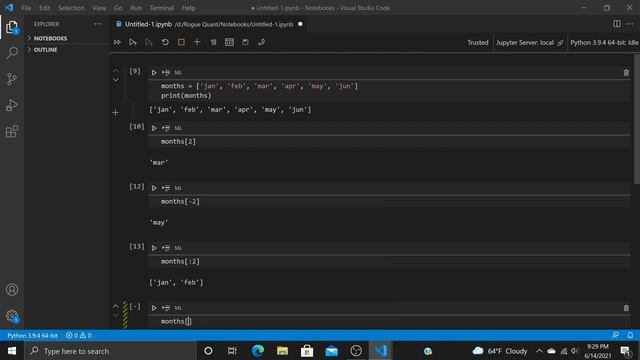640x360 pixels.
Task: Convert cell [12] to markdown (M↓)
Action: 178,188
